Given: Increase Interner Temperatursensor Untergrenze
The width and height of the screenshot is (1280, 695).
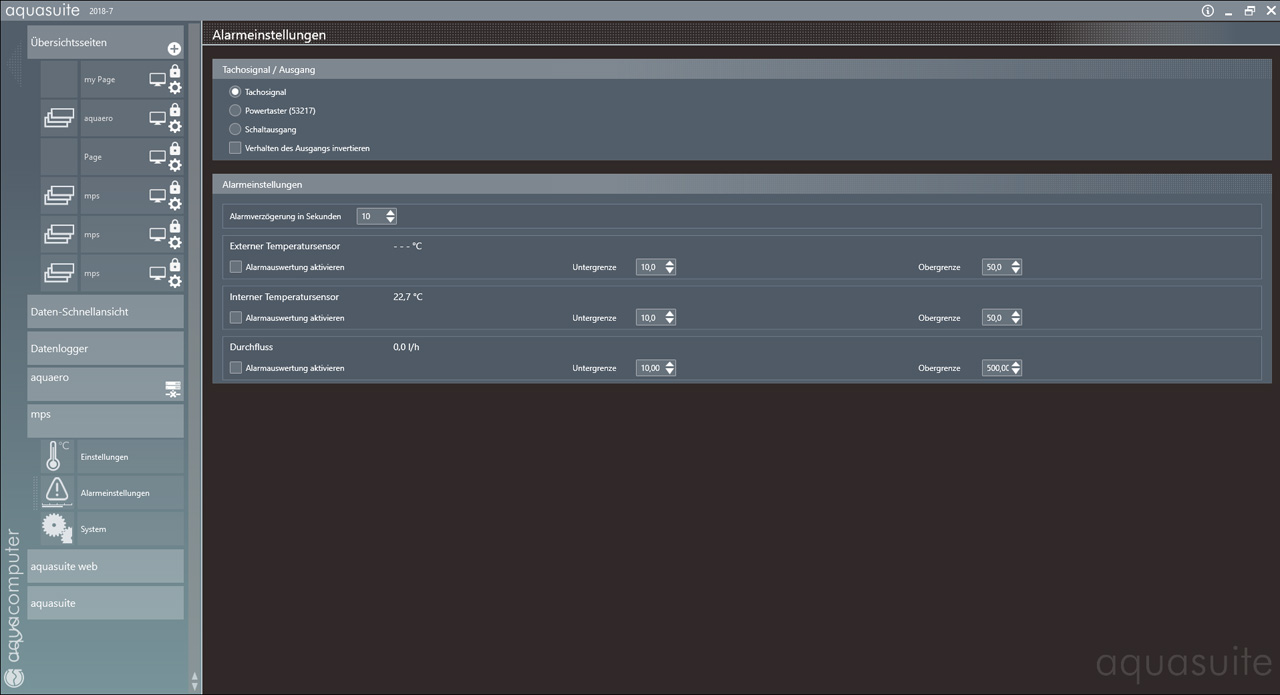Looking at the screenshot, I should click(x=670, y=314).
